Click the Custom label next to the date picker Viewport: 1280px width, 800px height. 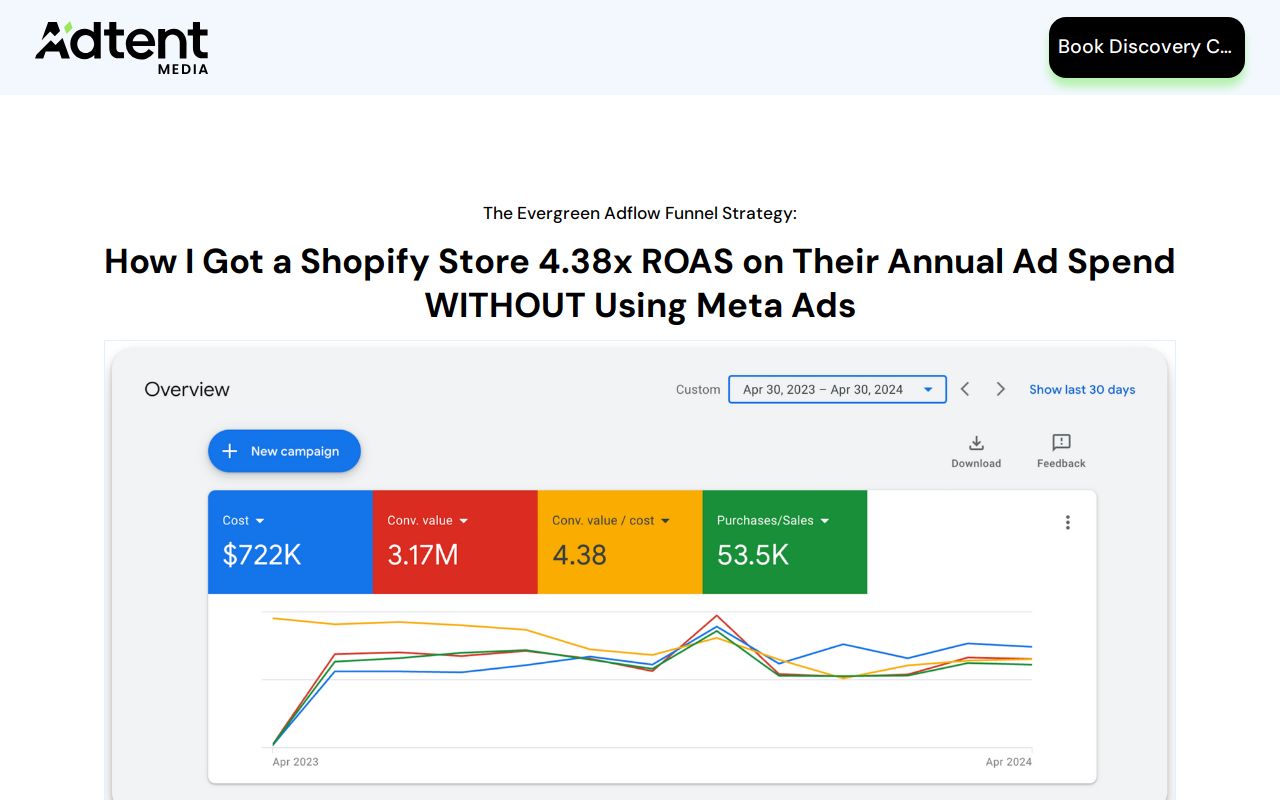[x=698, y=390]
